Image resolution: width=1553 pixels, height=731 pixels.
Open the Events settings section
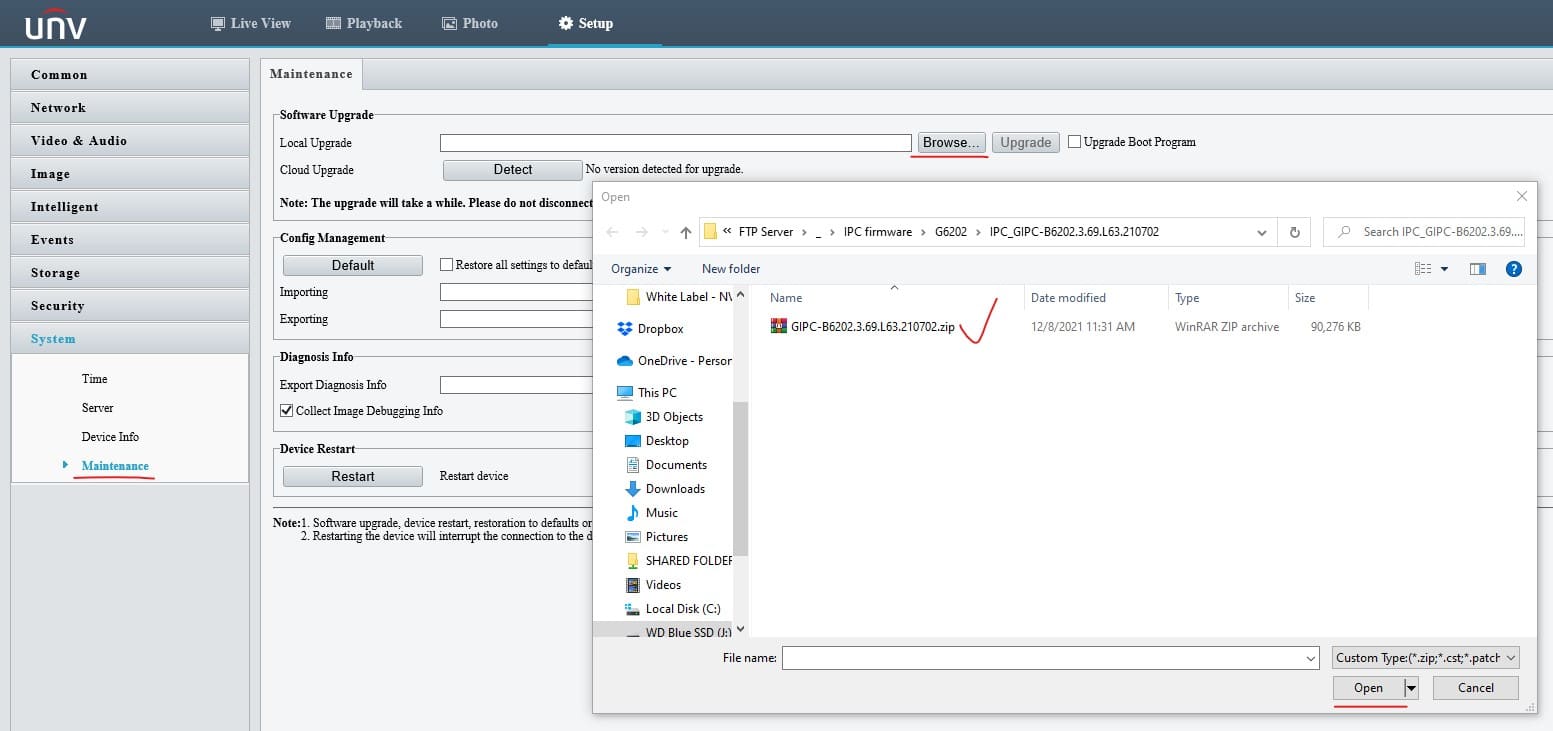130,240
